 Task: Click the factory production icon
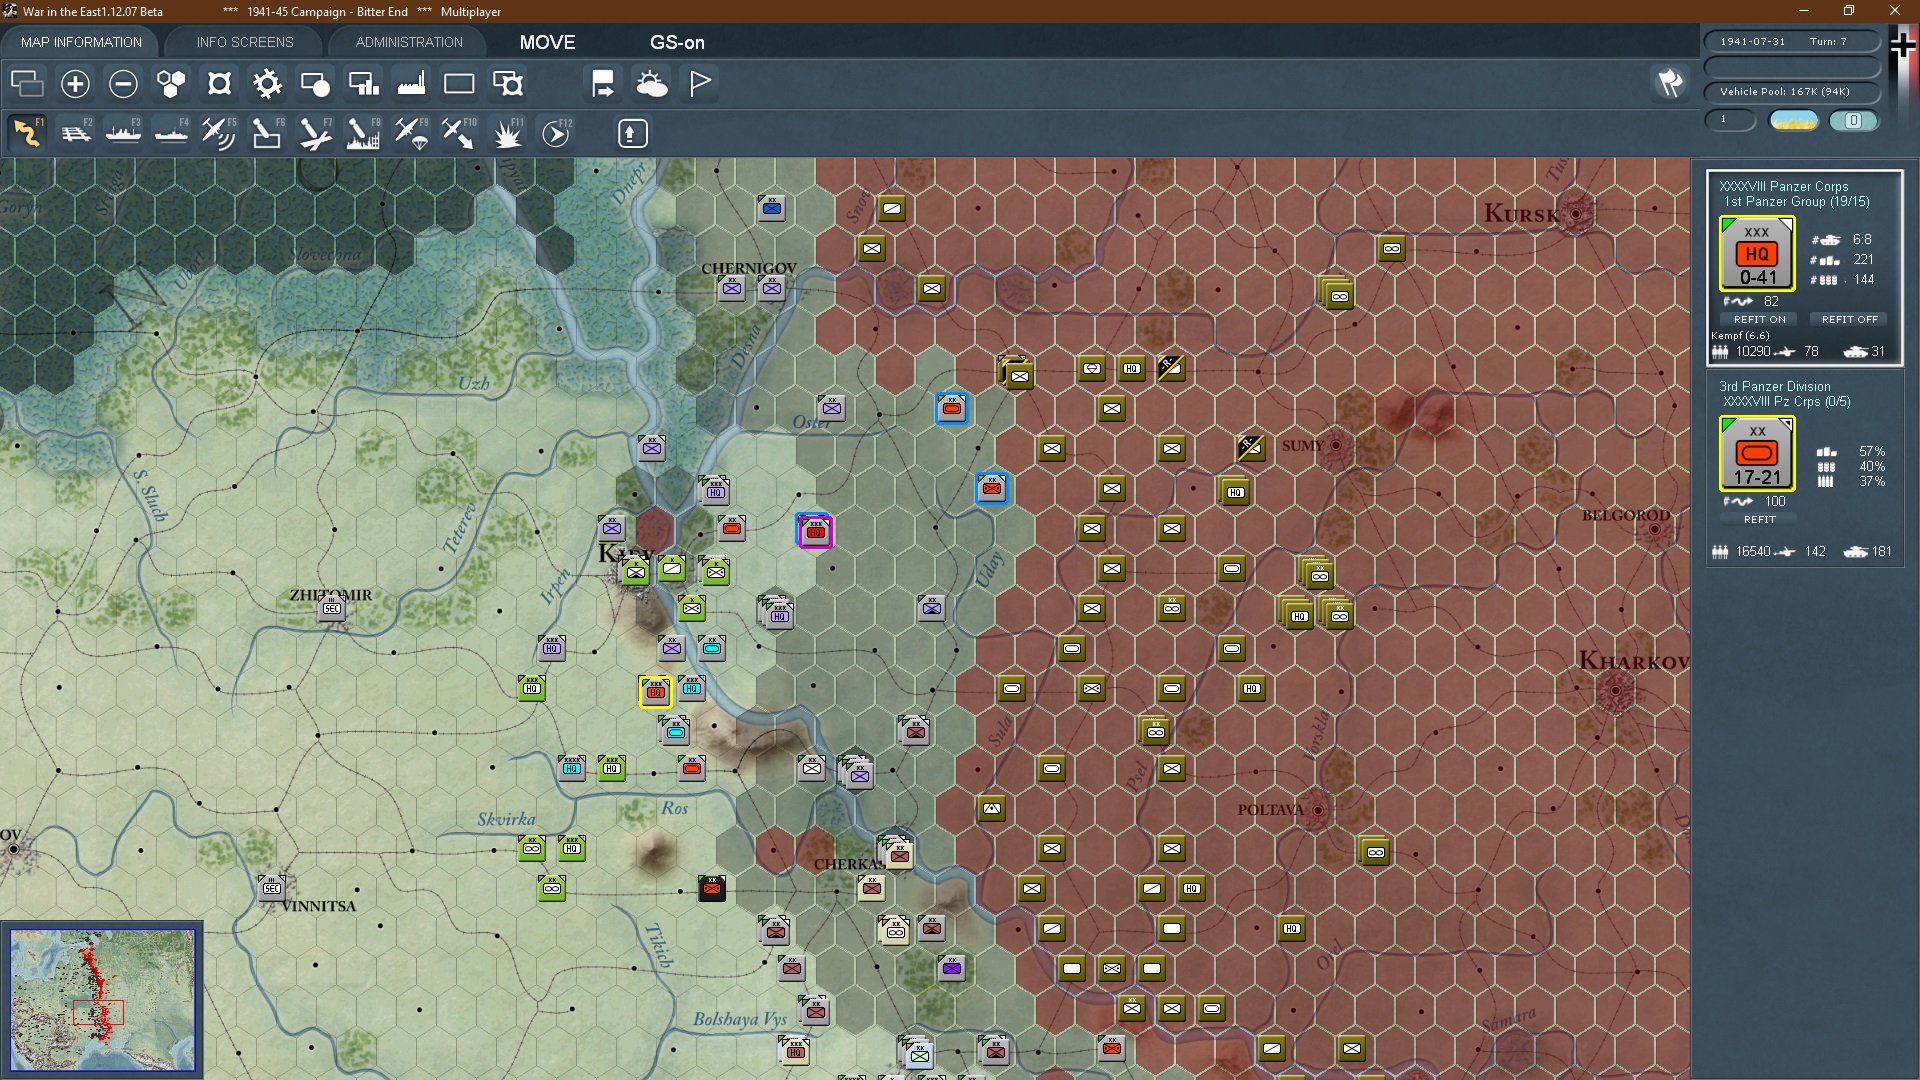411,84
